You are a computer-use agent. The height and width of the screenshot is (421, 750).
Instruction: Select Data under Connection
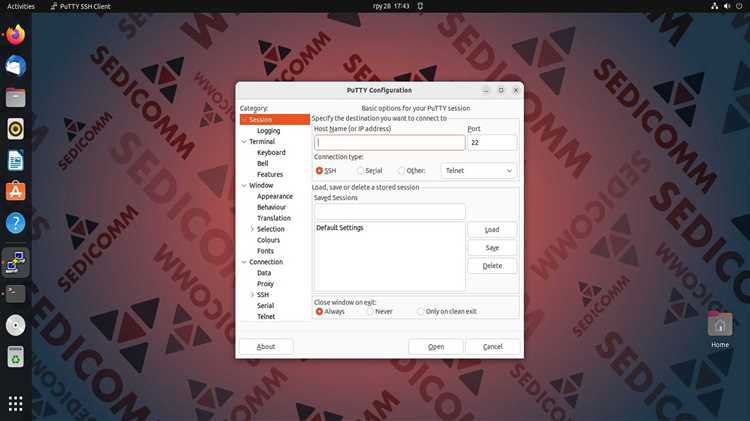pyautogui.click(x=264, y=273)
